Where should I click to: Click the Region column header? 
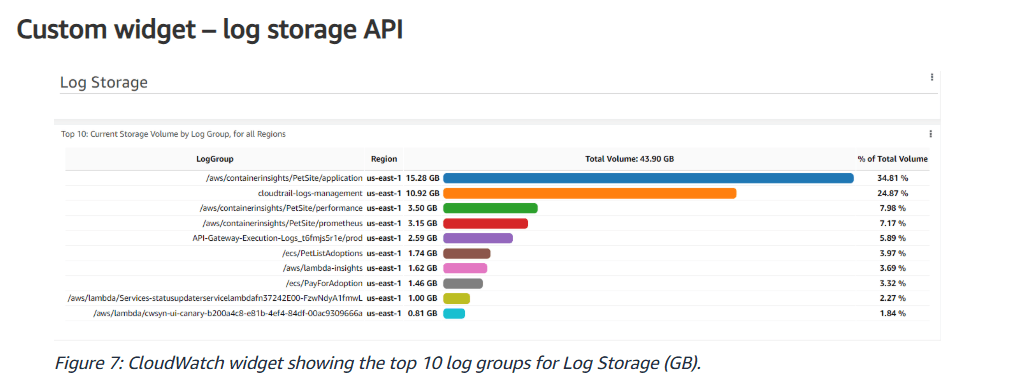pos(384,159)
